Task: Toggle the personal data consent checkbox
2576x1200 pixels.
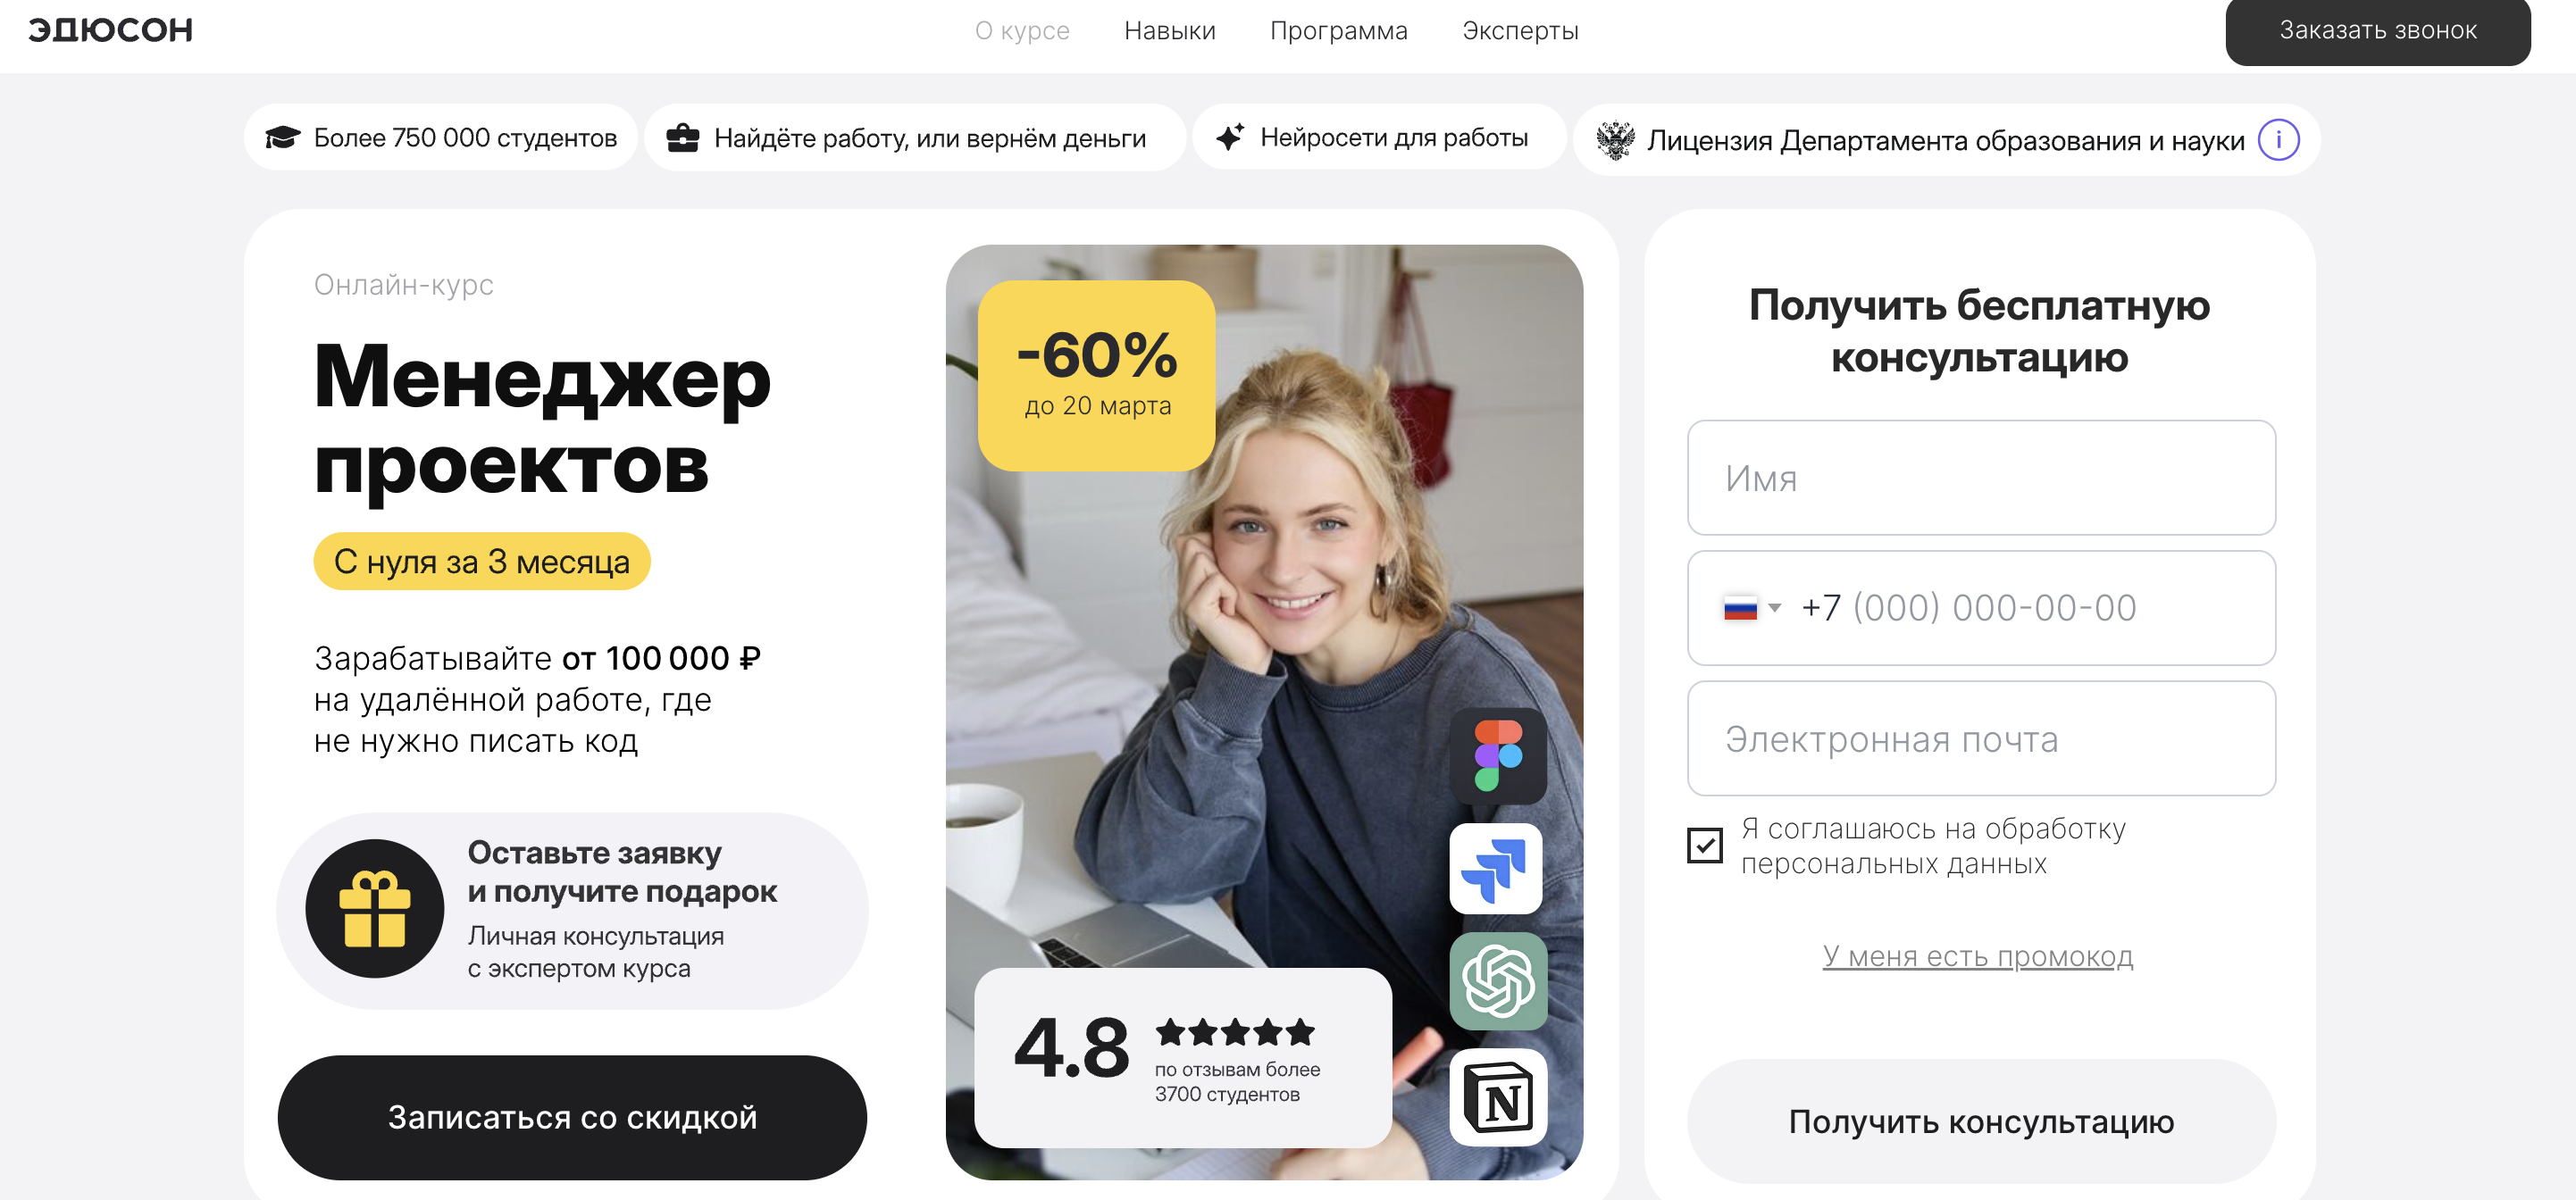Action: point(1704,845)
